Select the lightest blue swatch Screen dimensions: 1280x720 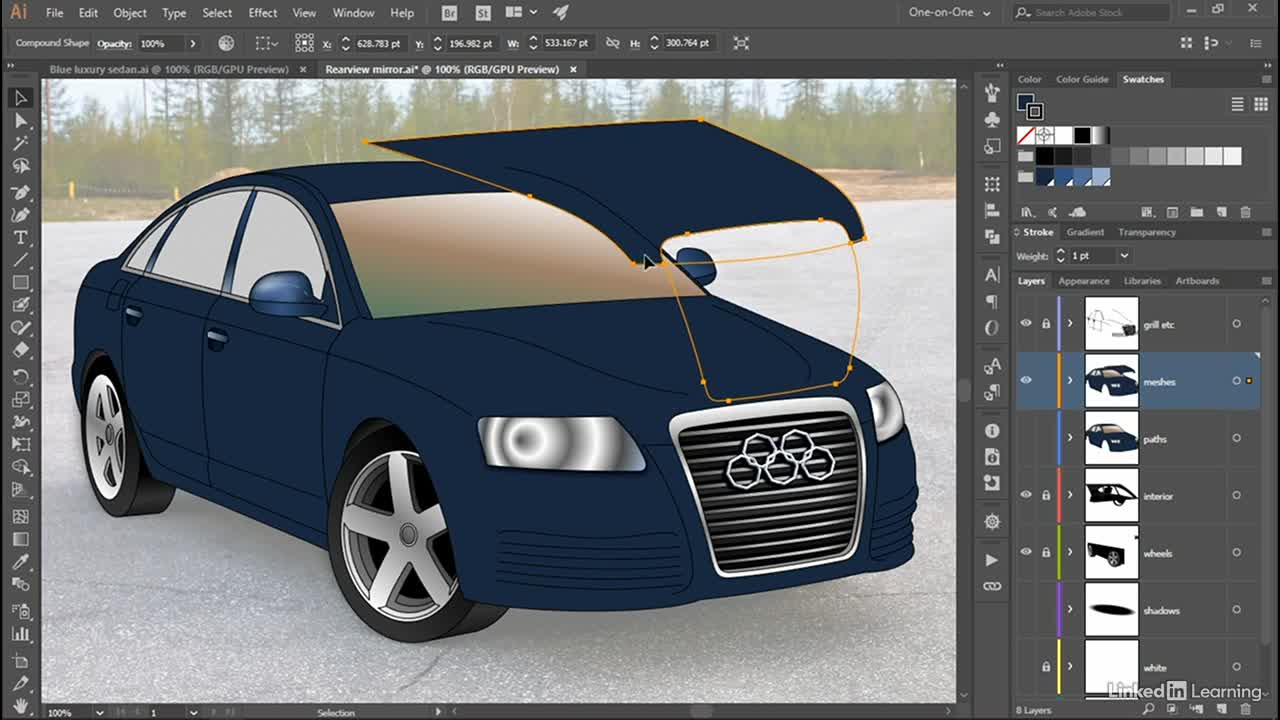(x=1101, y=177)
